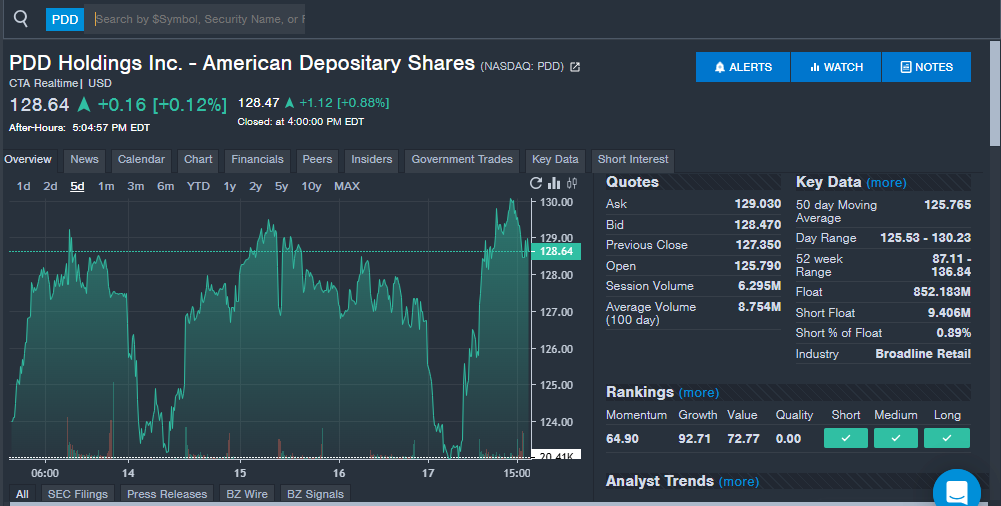Switch chart to candlestick view
This screenshot has width=1001, height=506.
(x=572, y=184)
